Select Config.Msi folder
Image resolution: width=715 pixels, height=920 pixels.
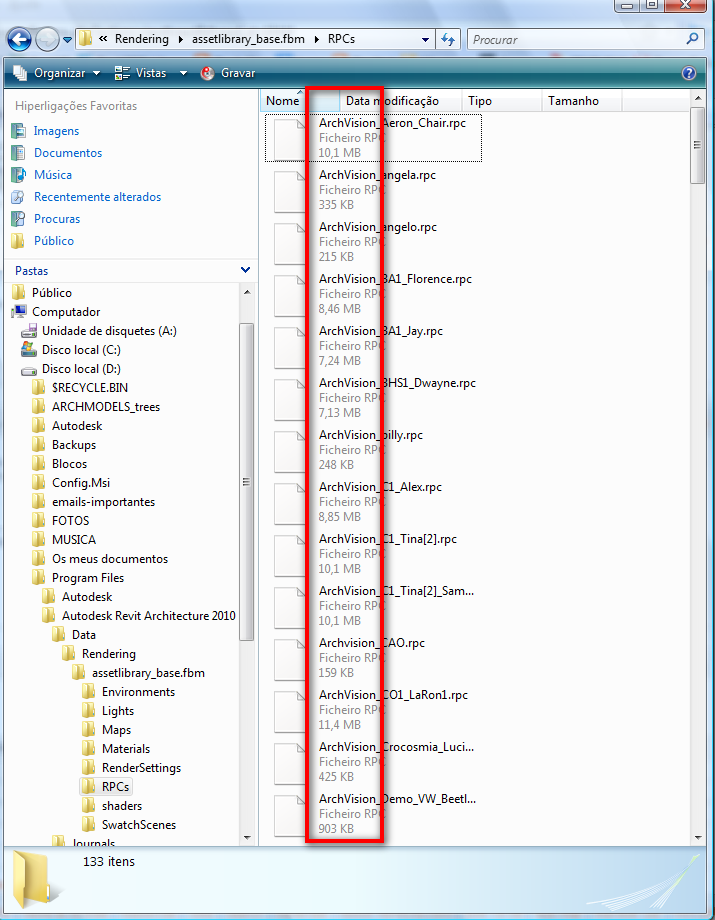coord(80,483)
